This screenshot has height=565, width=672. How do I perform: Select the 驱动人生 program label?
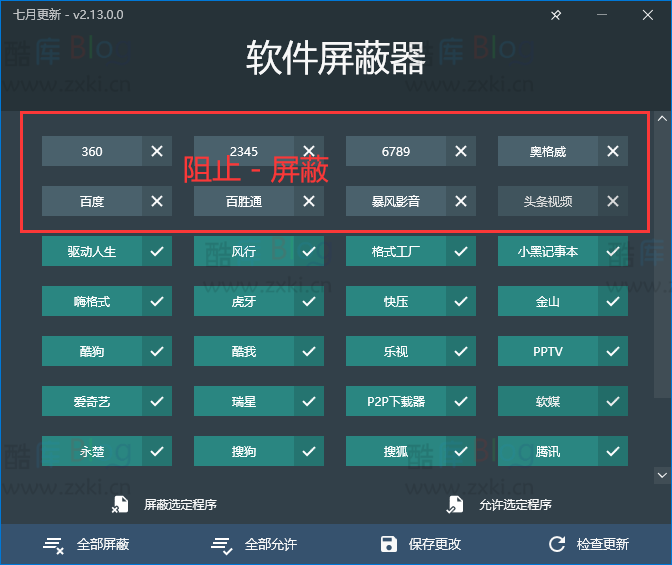pyautogui.click(x=92, y=251)
